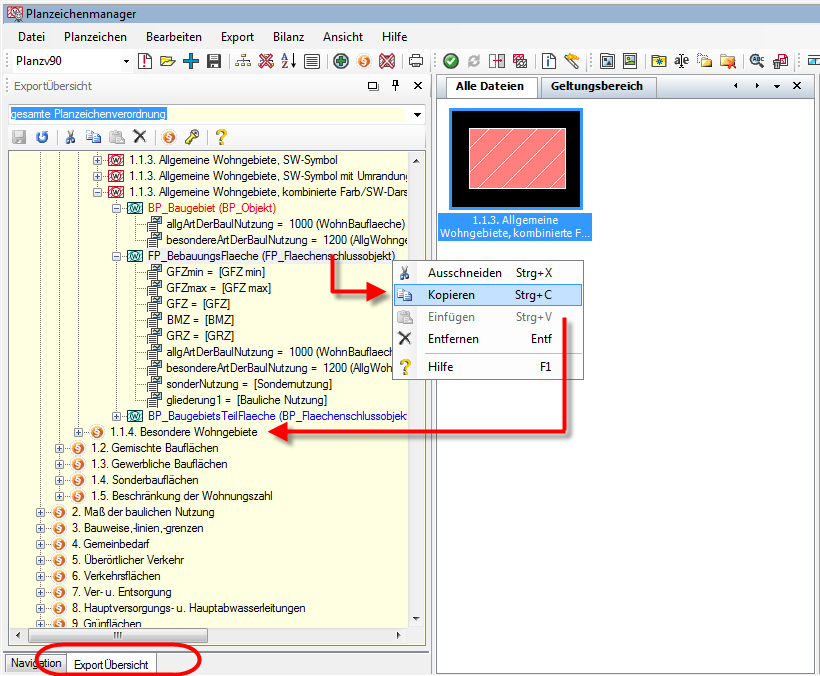The height and width of the screenshot is (676, 820).
Task: Click the yellow question mark icon in panel toolbar
Action: [x=221, y=137]
